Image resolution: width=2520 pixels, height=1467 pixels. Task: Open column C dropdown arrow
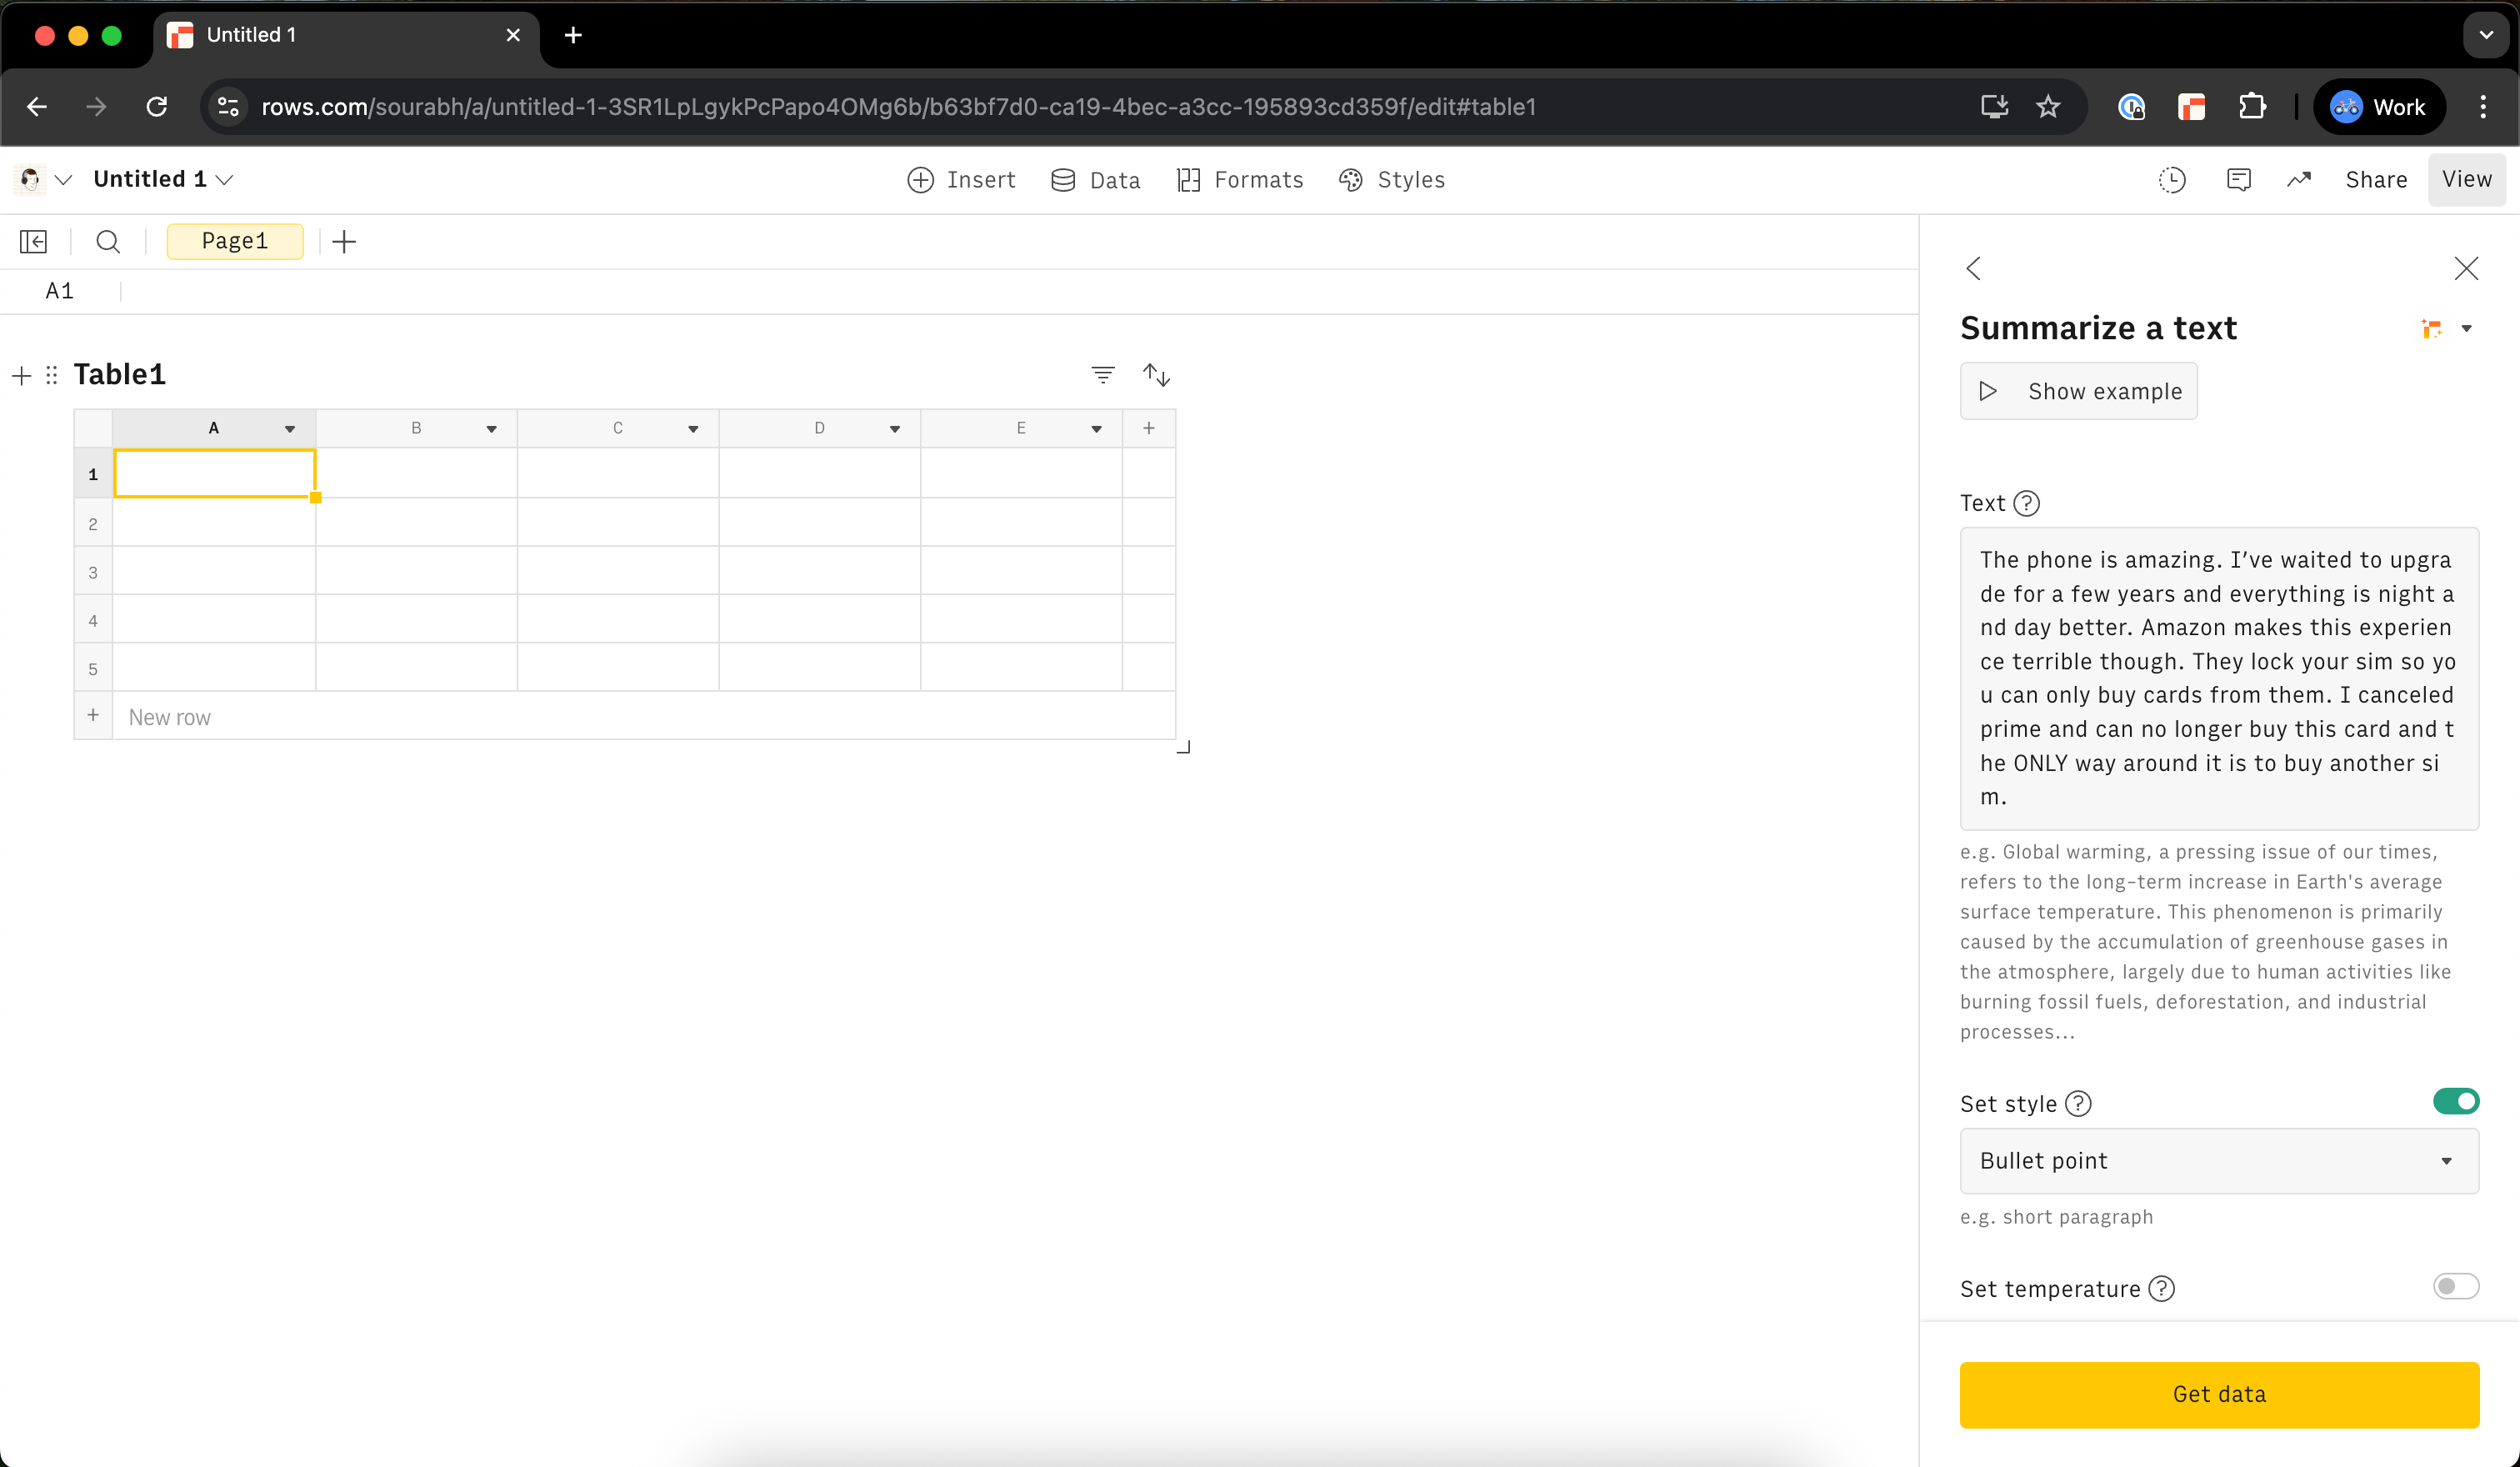pyautogui.click(x=693, y=429)
